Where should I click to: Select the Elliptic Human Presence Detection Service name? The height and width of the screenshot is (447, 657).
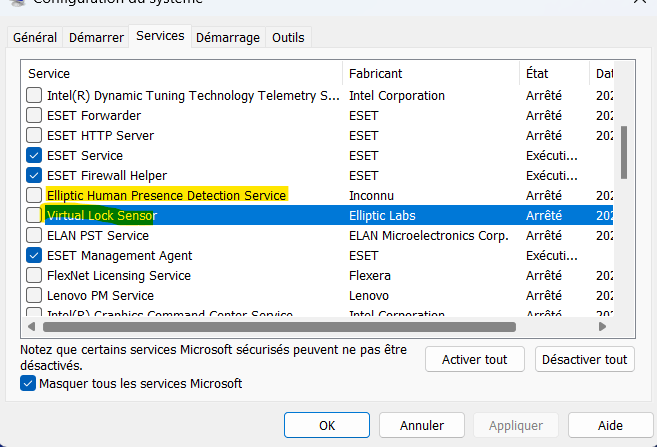click(x=166, y=195)
